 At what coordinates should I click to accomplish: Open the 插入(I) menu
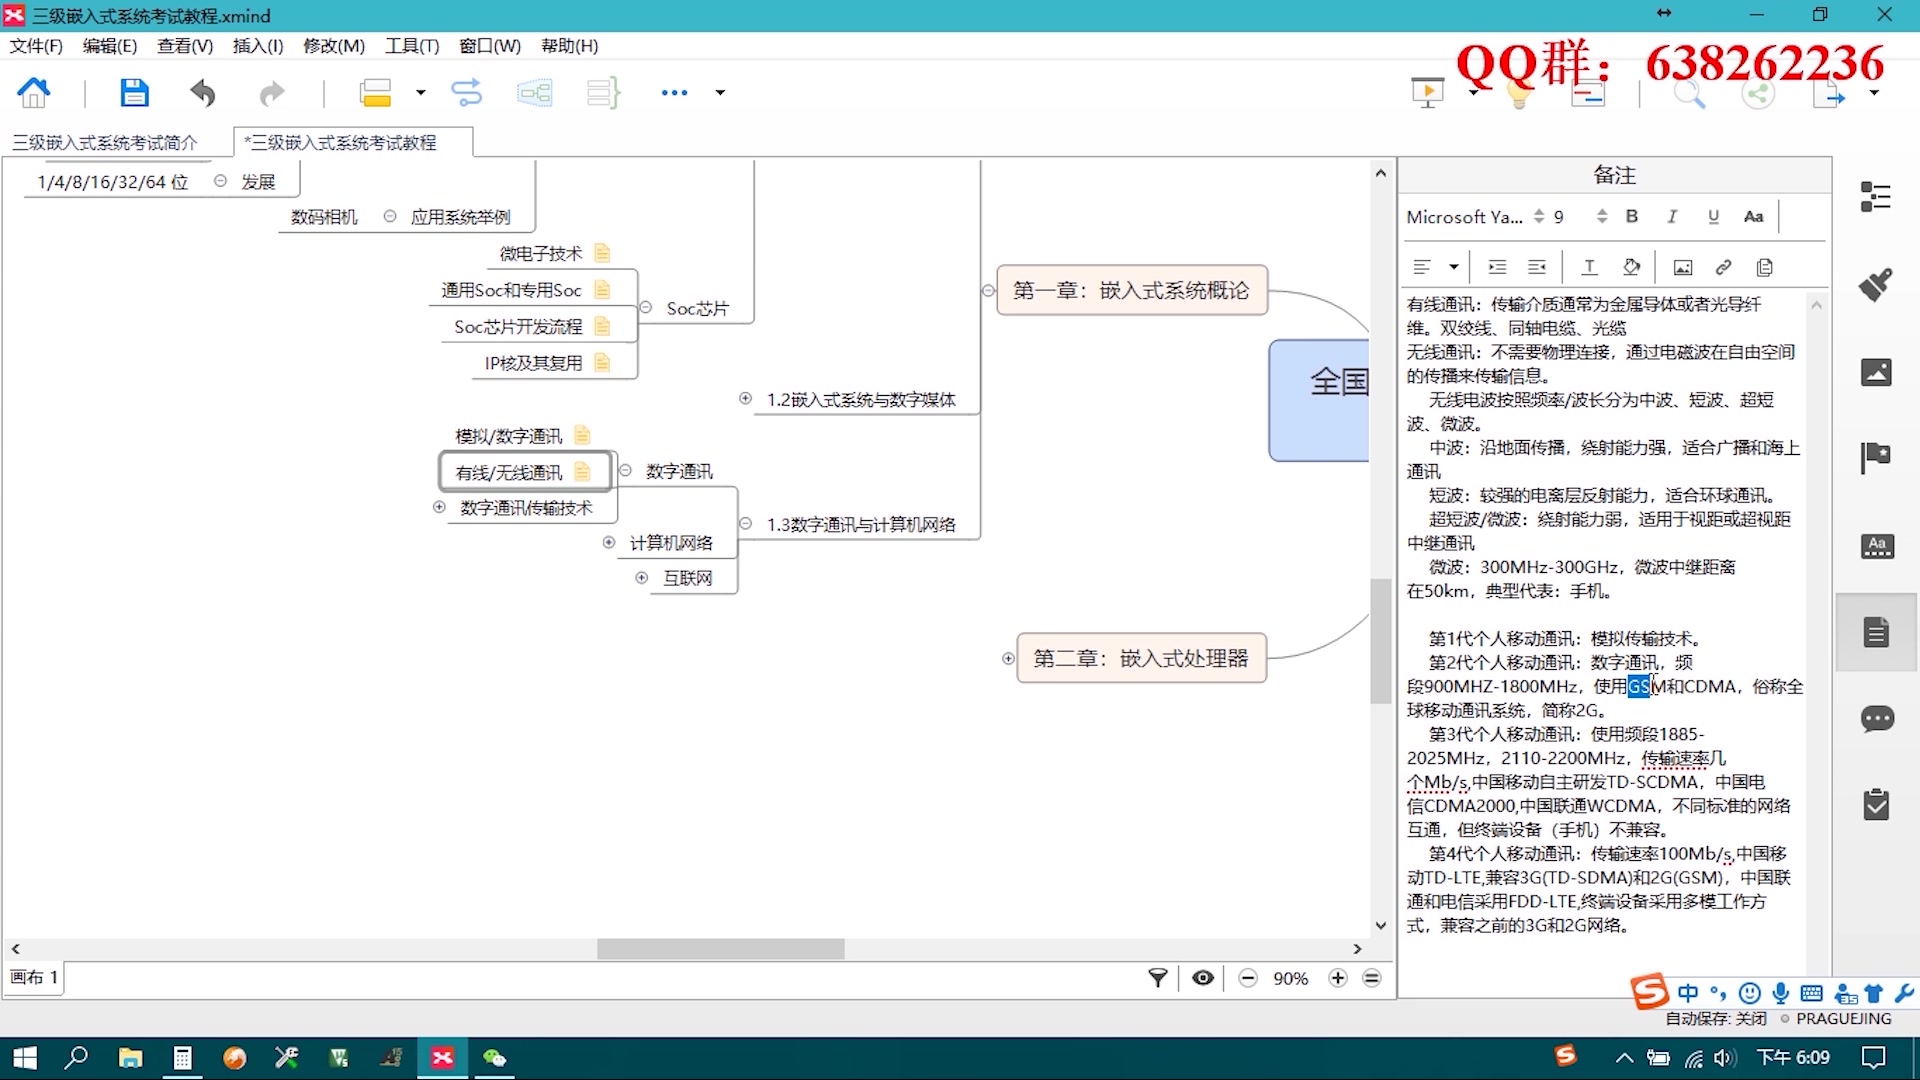[x=257, y=46]
